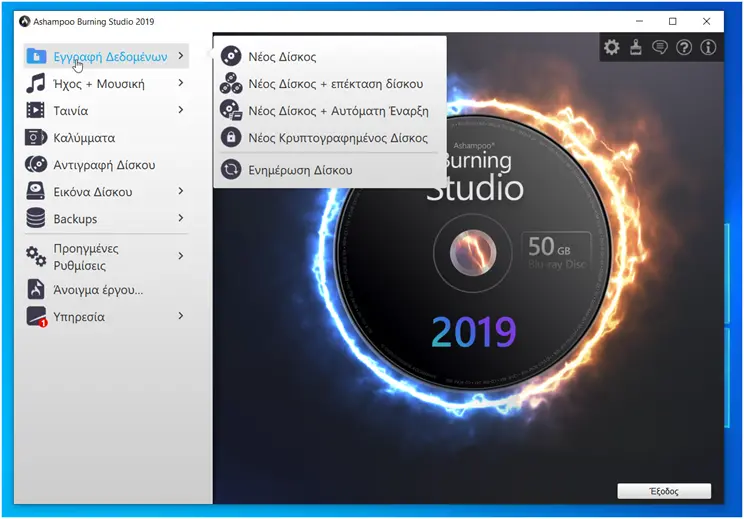The width and height of the screenshot is (745, 519).
Task: Open help with the question mark icon
Action: click(684, 47)
